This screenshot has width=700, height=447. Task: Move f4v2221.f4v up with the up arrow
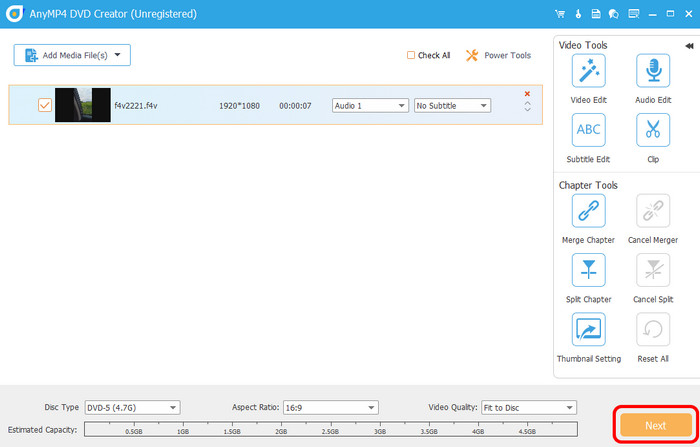(527, 103)
